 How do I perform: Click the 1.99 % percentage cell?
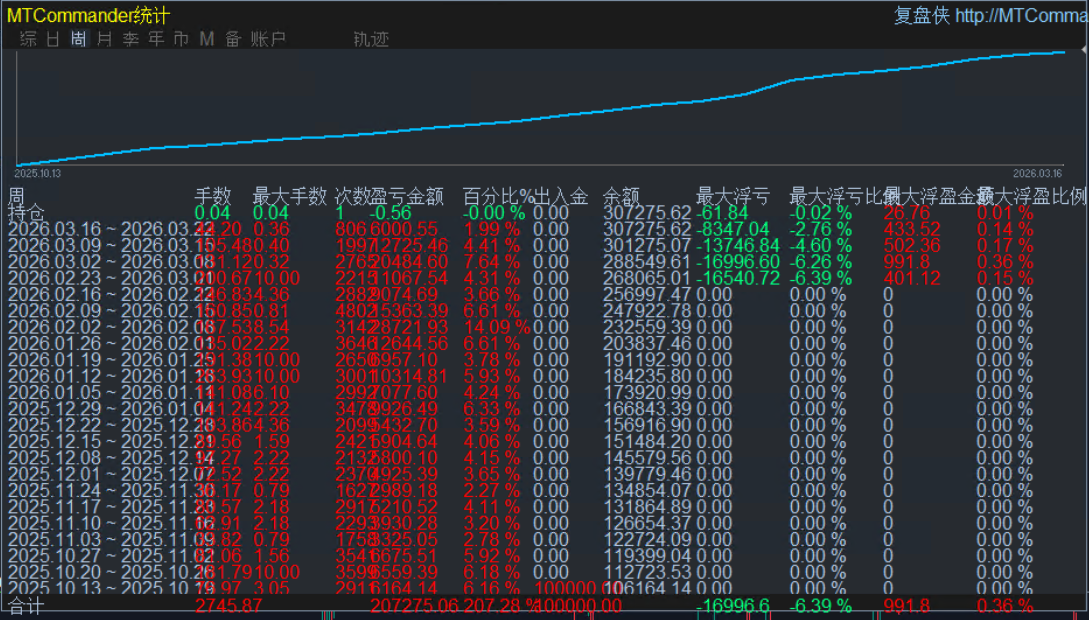[492, 229]
